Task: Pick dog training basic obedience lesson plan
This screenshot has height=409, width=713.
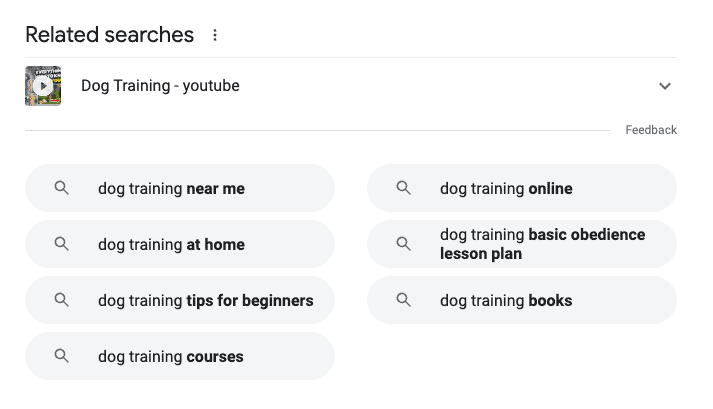Action: [x=542, y=244]
